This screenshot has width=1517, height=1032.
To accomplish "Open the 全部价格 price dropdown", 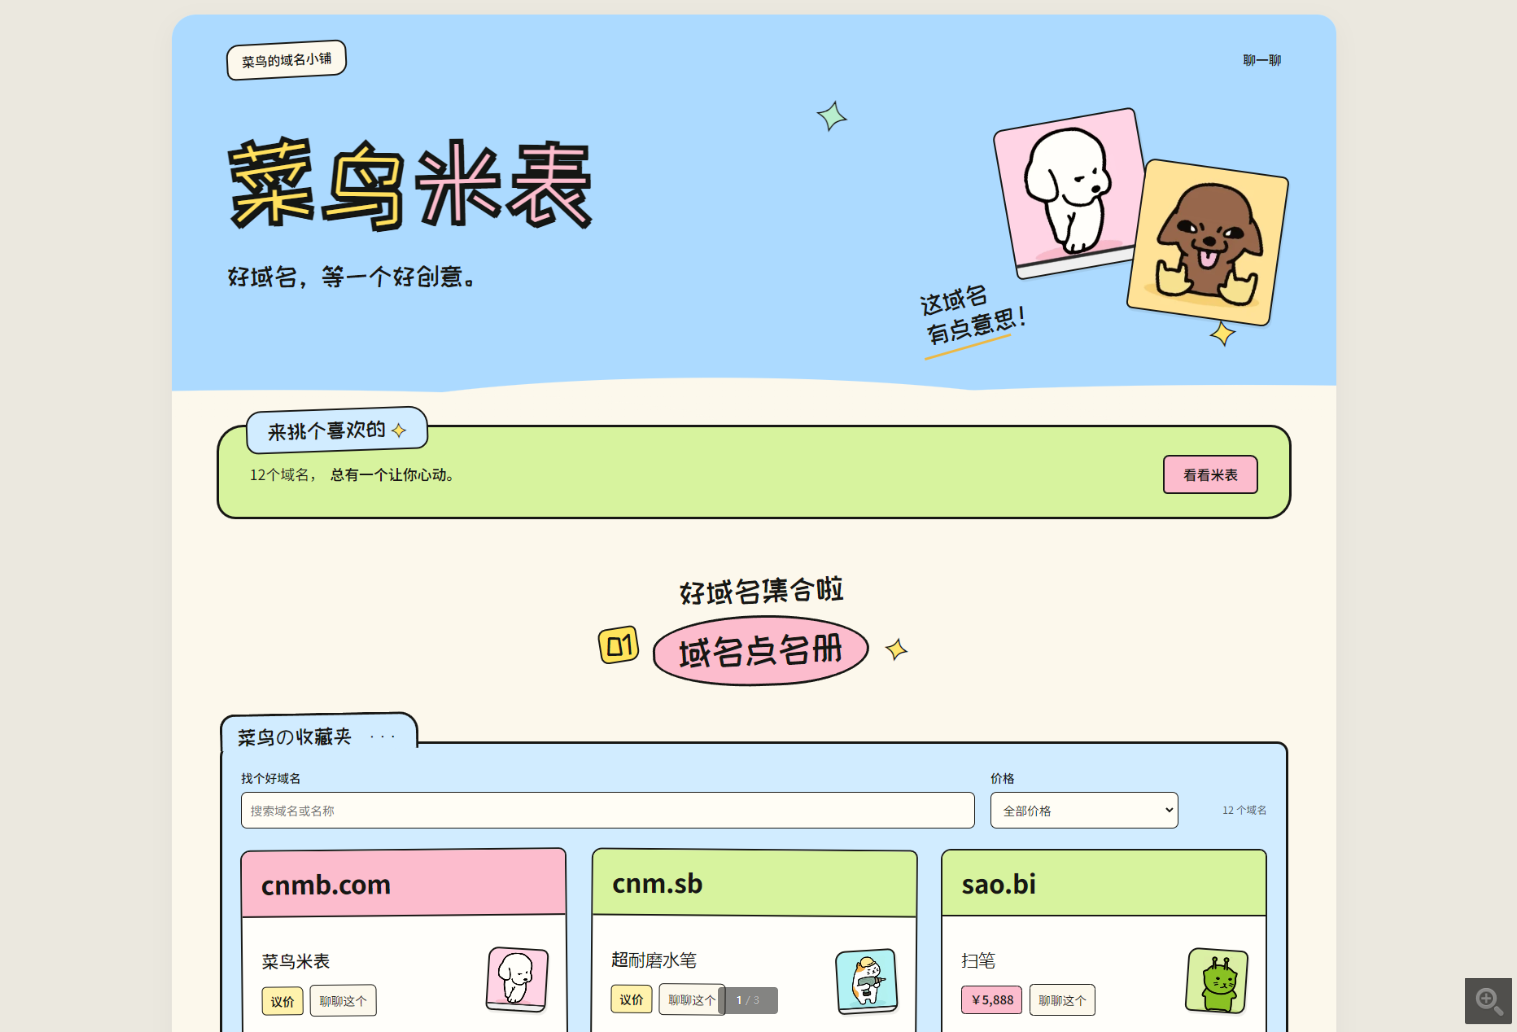I will [x=1084, y=811].
